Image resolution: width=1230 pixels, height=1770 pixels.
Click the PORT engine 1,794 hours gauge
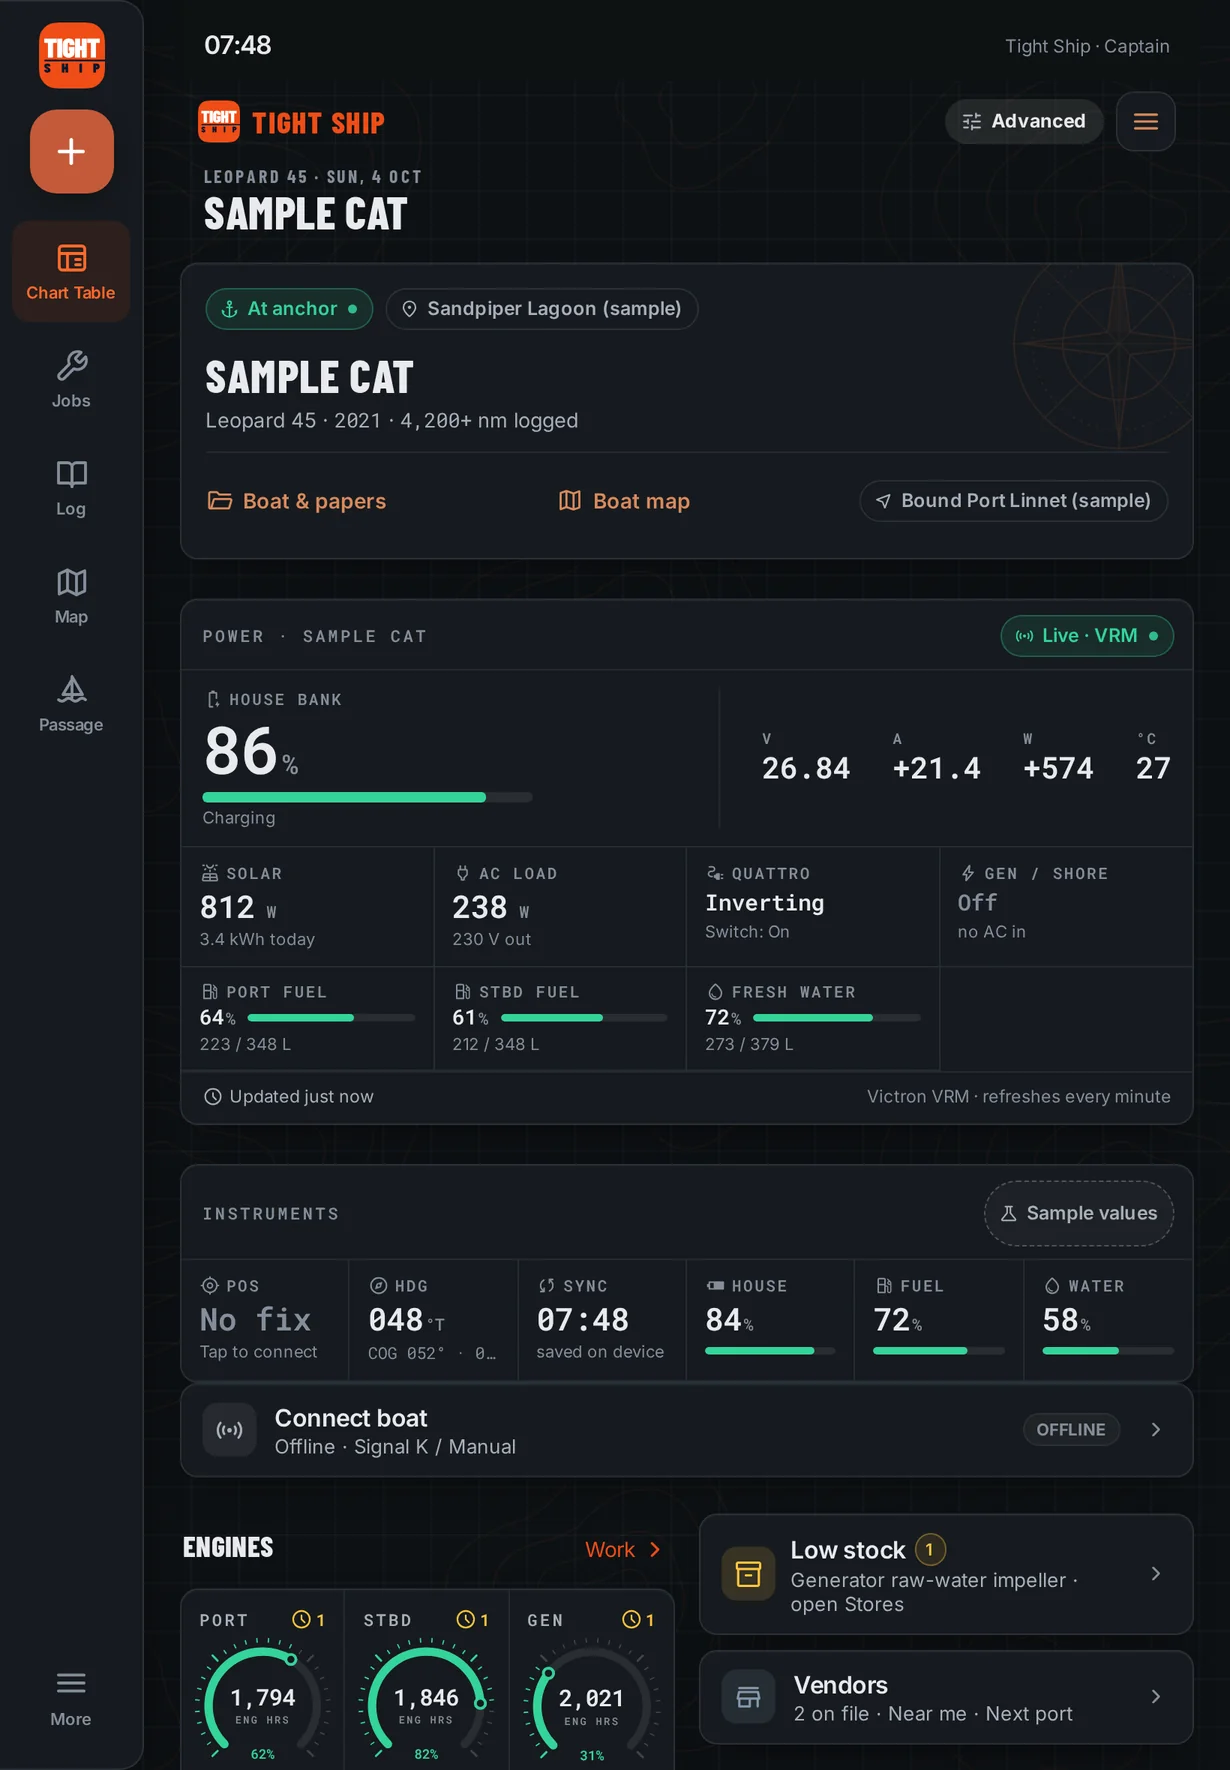263,1699
